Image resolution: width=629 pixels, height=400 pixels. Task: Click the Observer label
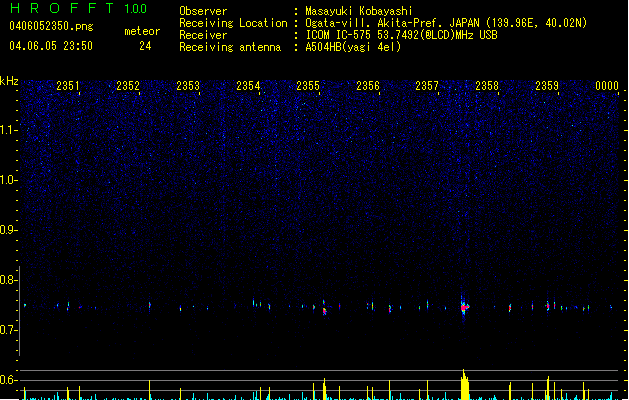(203, 11)
